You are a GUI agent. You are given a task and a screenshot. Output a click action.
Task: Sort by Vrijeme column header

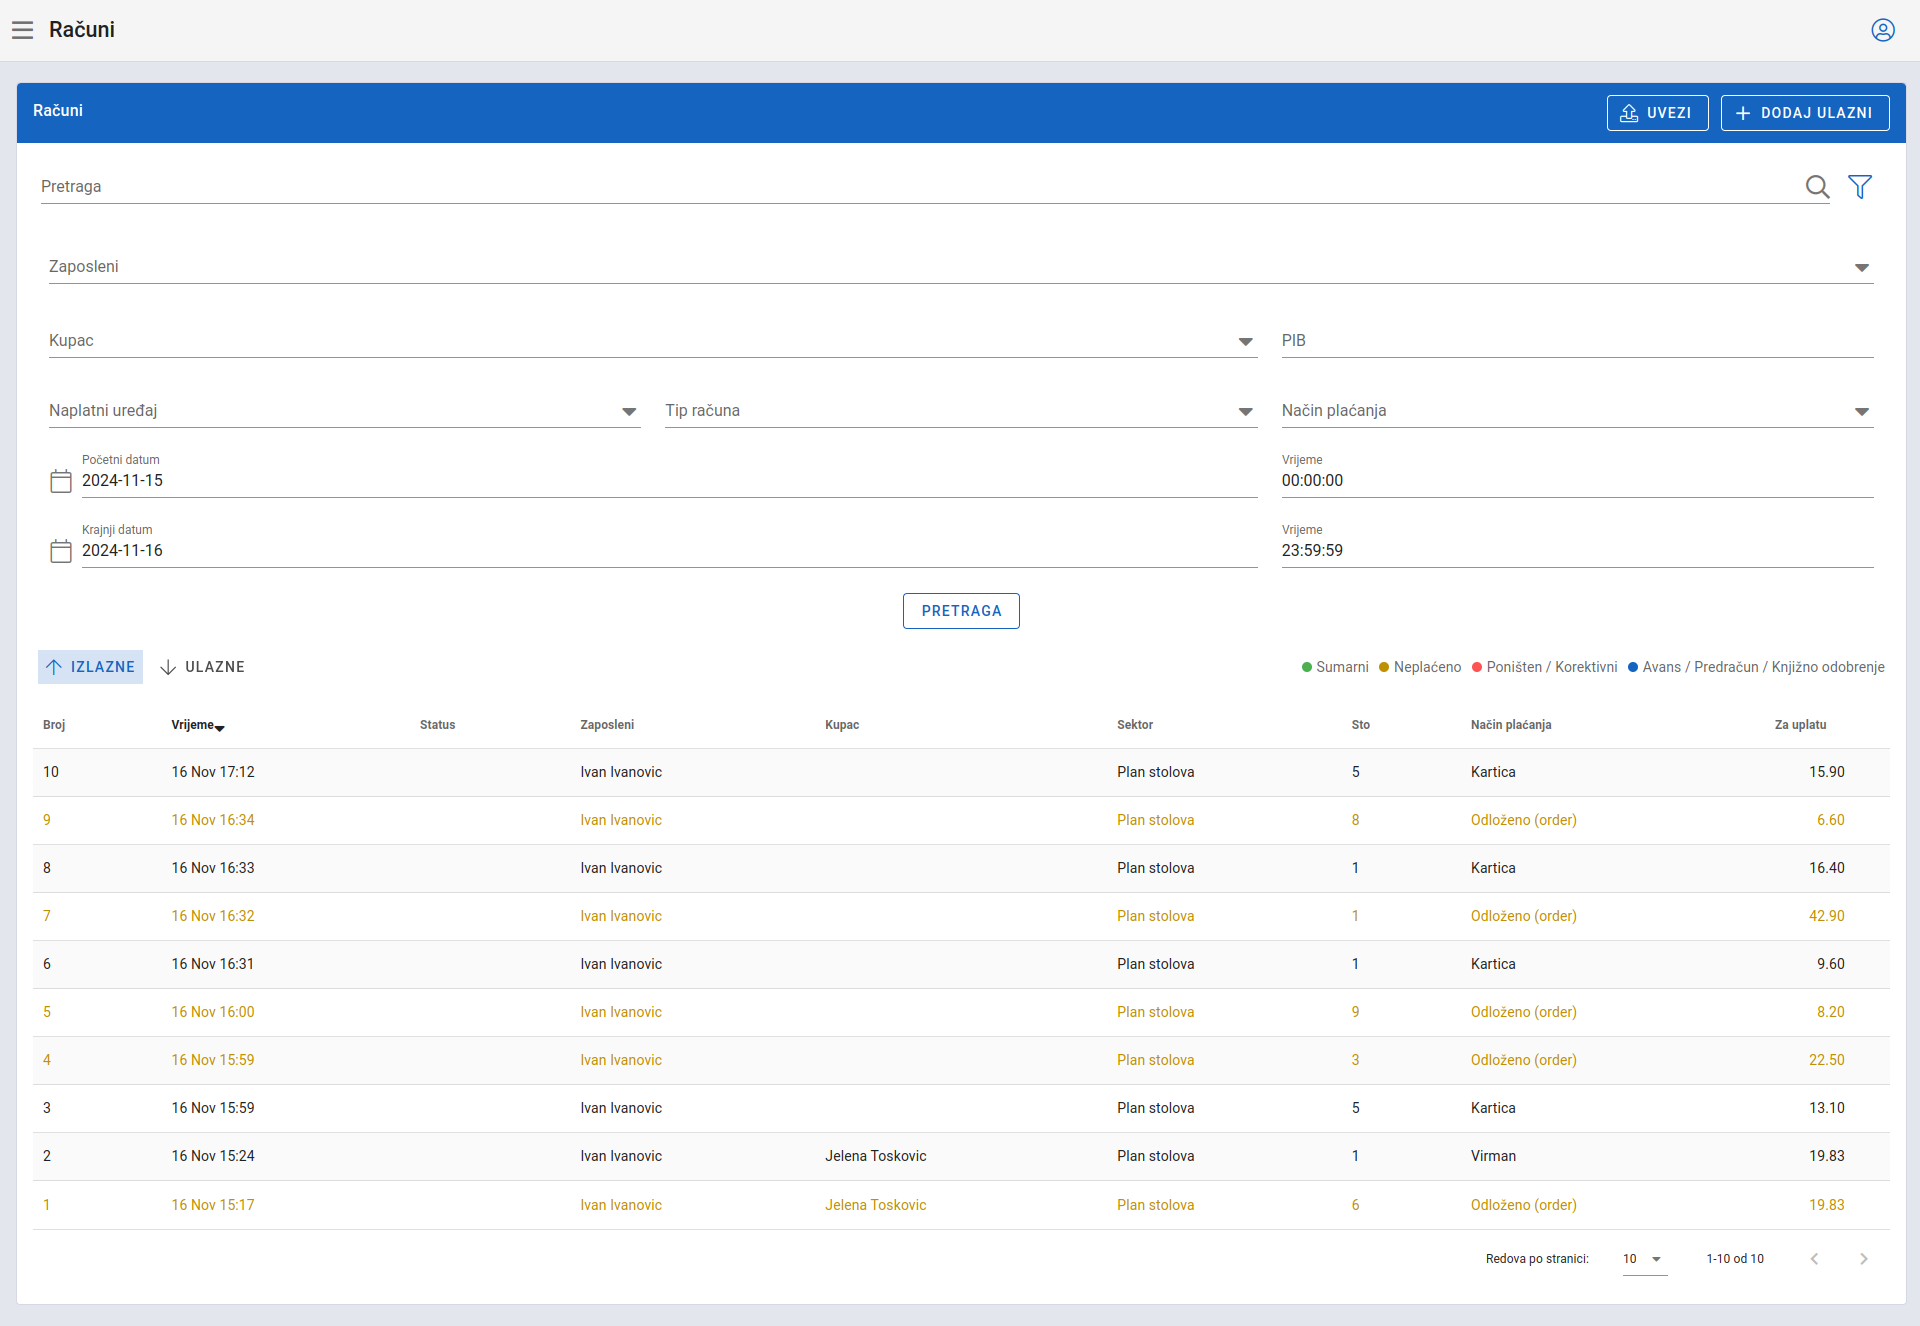[197, 725]
